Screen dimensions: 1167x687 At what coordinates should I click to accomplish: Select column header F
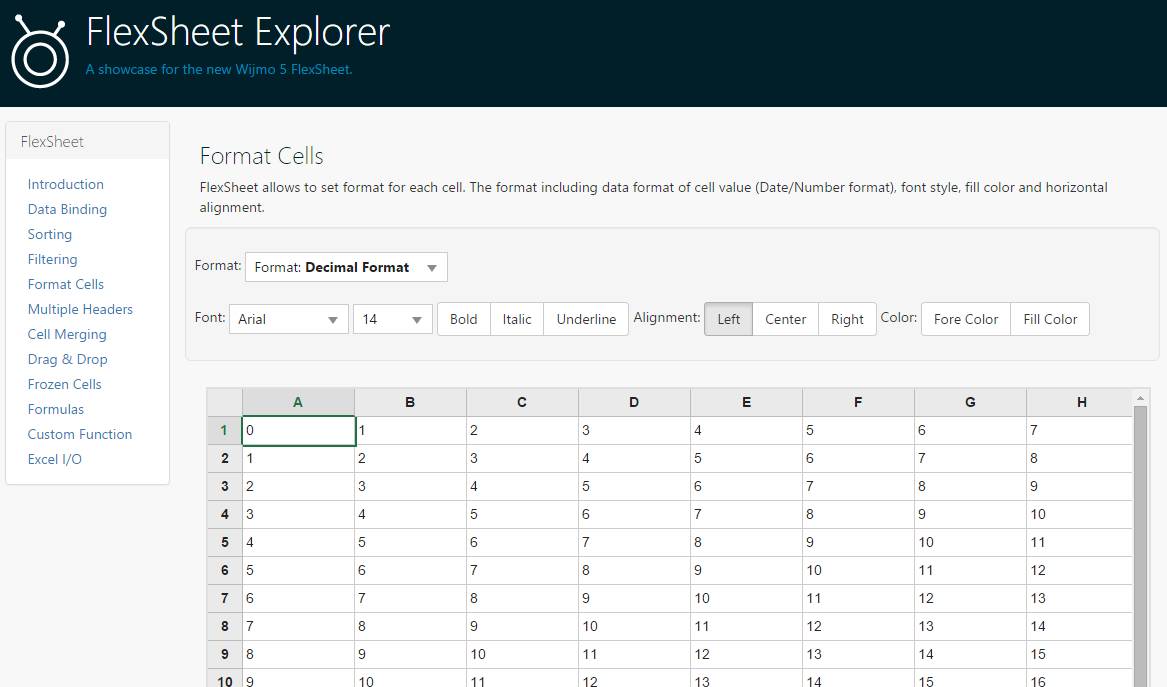pos(858,402)
